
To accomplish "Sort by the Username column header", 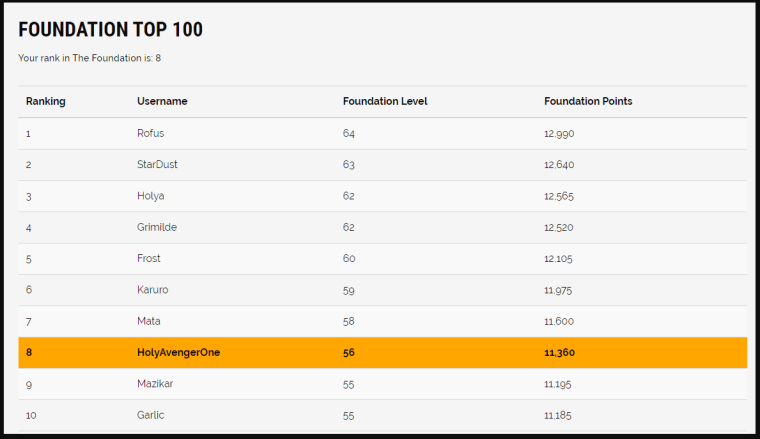I will point(162,101).
